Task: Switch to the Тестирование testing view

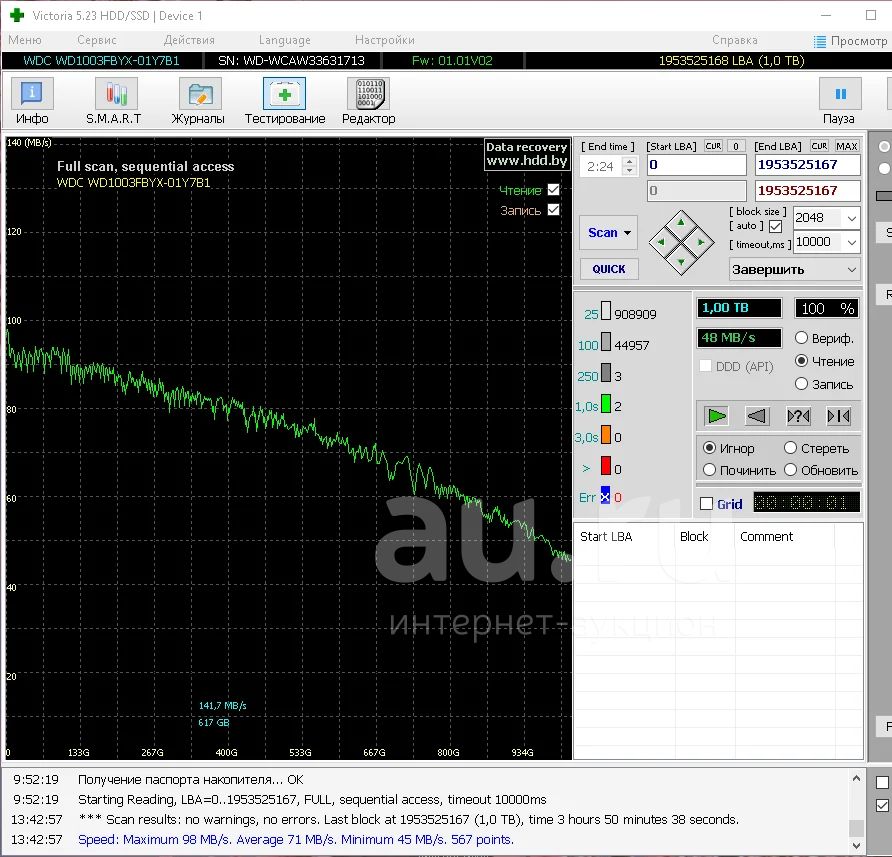Action: (284, 101)
